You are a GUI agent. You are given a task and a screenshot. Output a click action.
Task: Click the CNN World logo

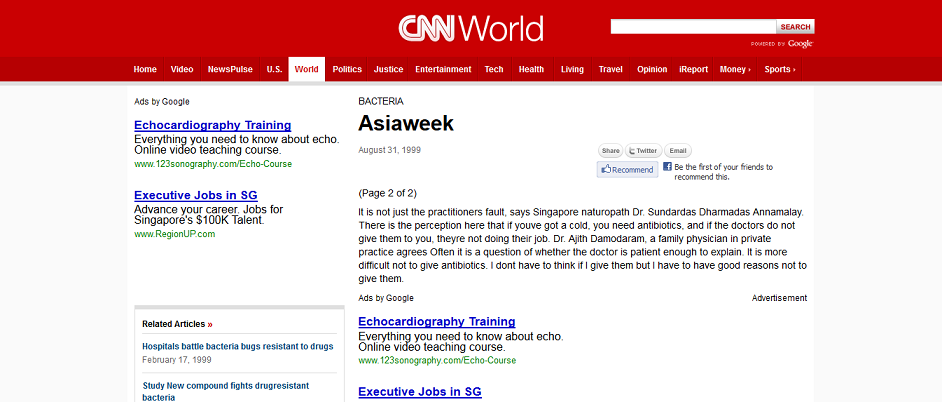(471, 28)
